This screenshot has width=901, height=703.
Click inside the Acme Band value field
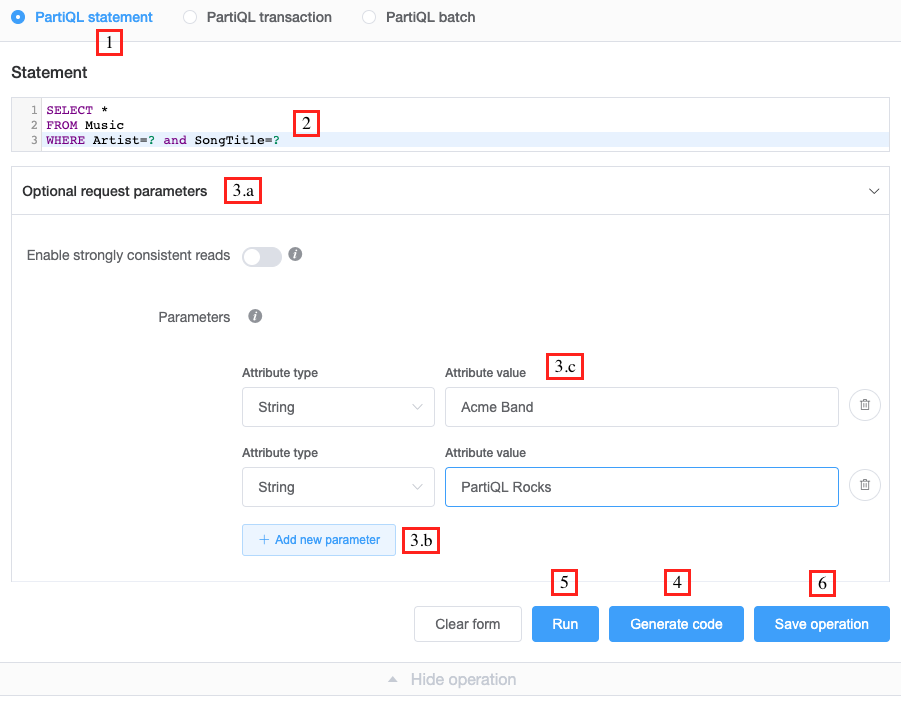tap(641, 407)
